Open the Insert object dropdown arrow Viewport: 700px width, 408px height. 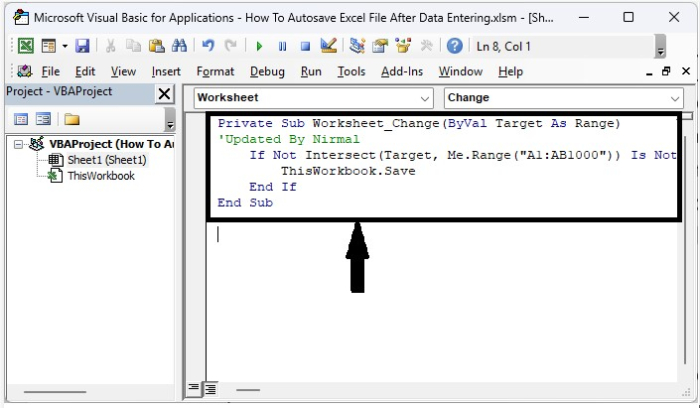tap(65, 46)
